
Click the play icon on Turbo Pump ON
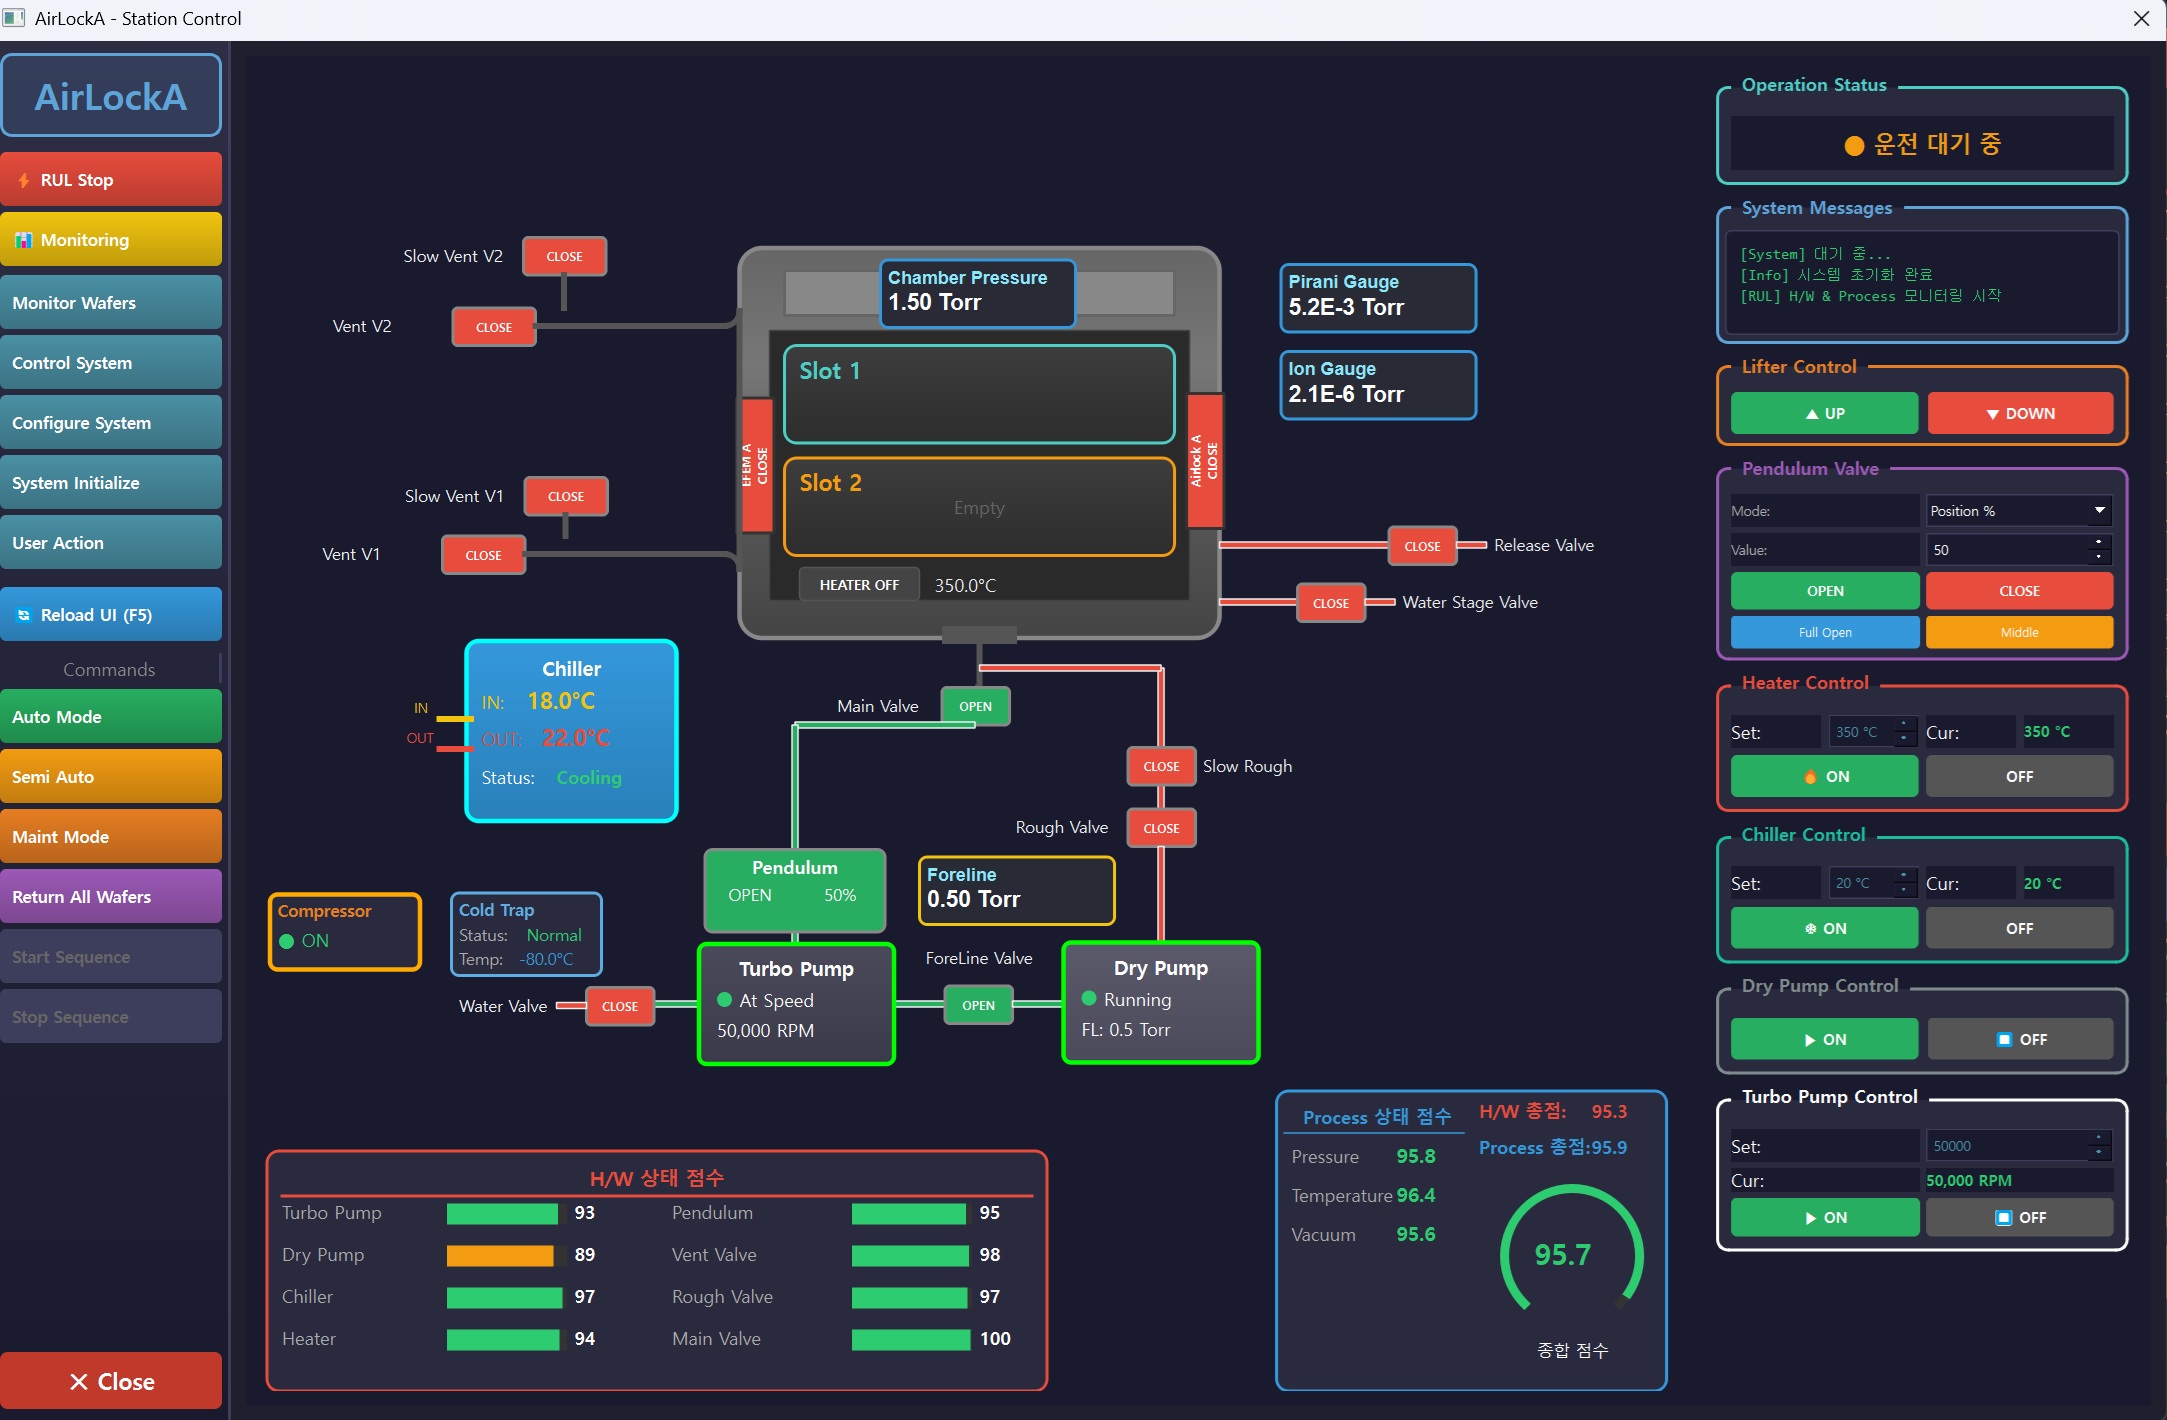(x=1811, y=1218)
